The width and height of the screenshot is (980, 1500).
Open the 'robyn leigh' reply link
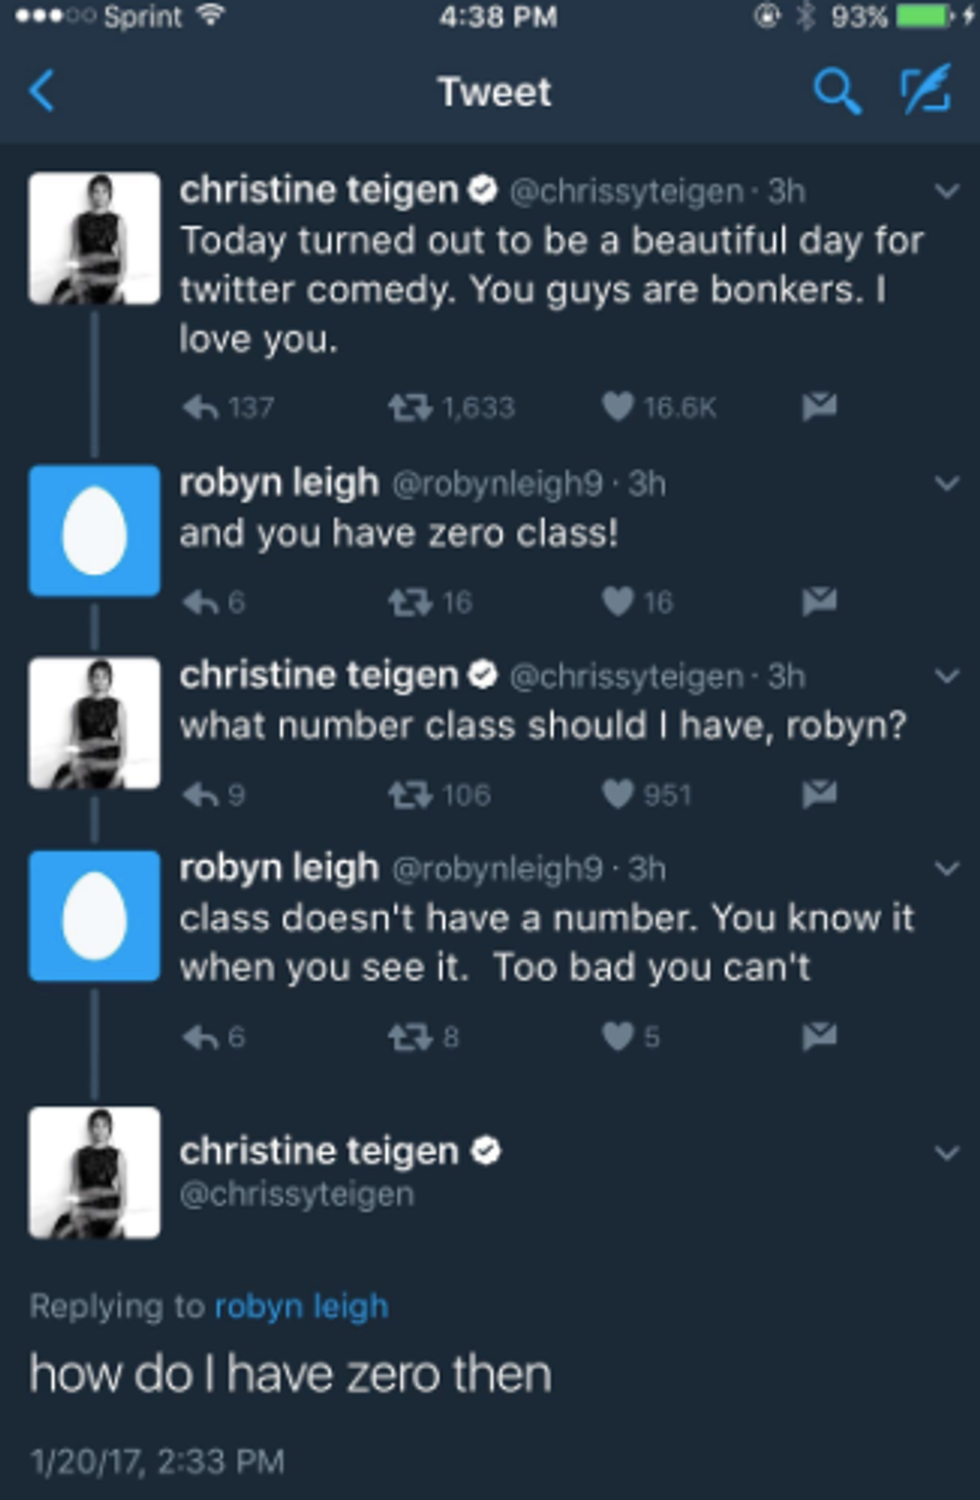click(301, 1306)
